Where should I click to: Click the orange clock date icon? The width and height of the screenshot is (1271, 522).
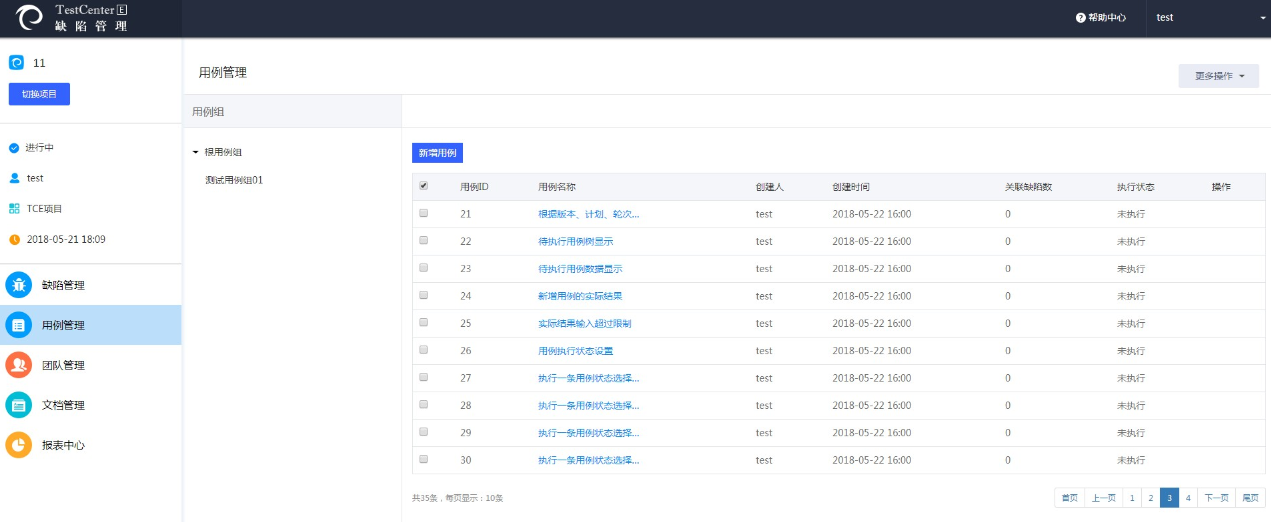pos(14,240)
